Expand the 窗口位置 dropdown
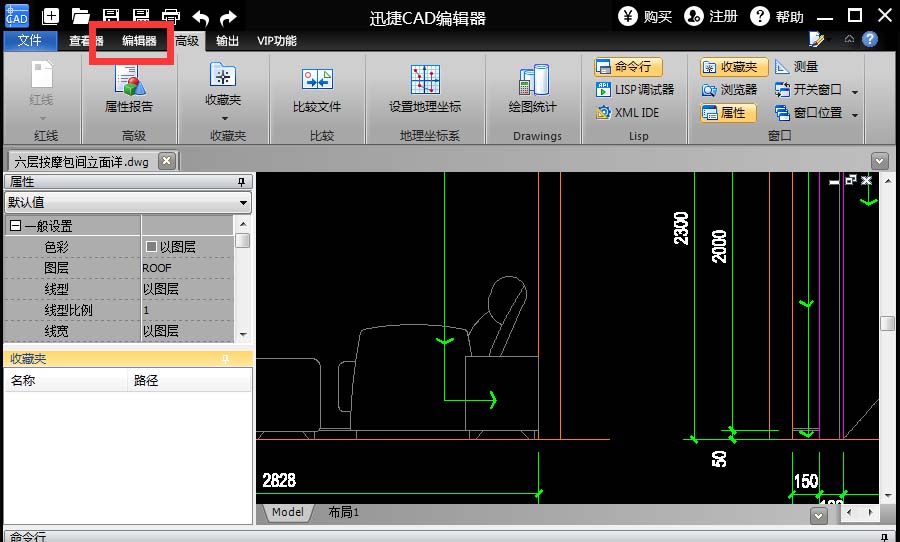Viewport: 900px width, 542px height. pos(855,115)
